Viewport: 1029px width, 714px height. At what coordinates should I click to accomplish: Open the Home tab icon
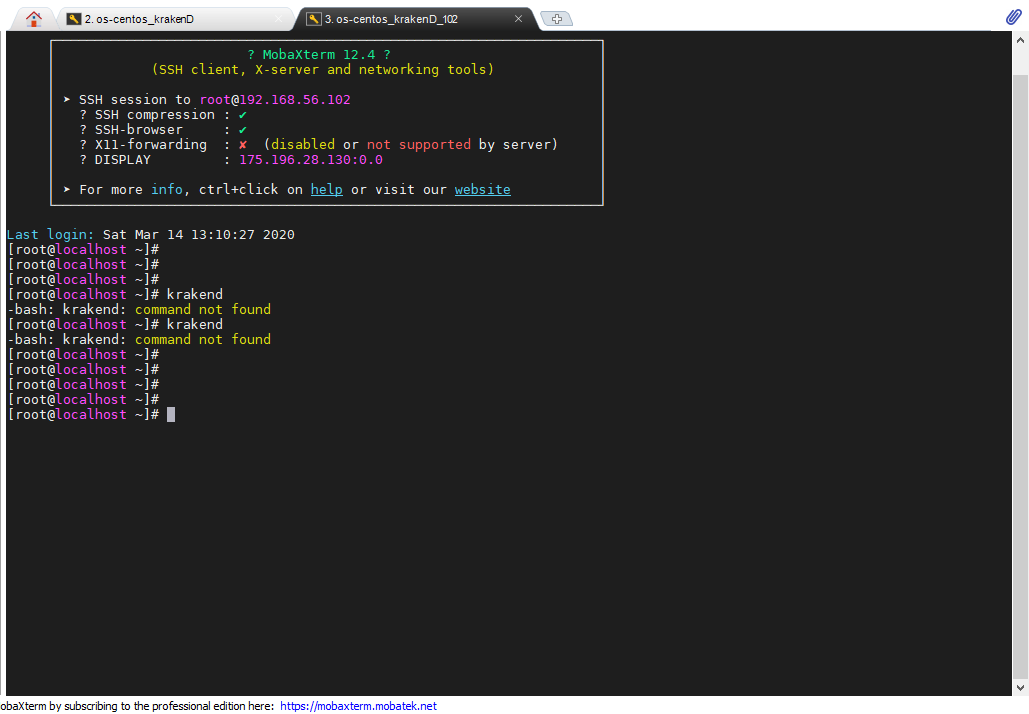pos(33,19)
